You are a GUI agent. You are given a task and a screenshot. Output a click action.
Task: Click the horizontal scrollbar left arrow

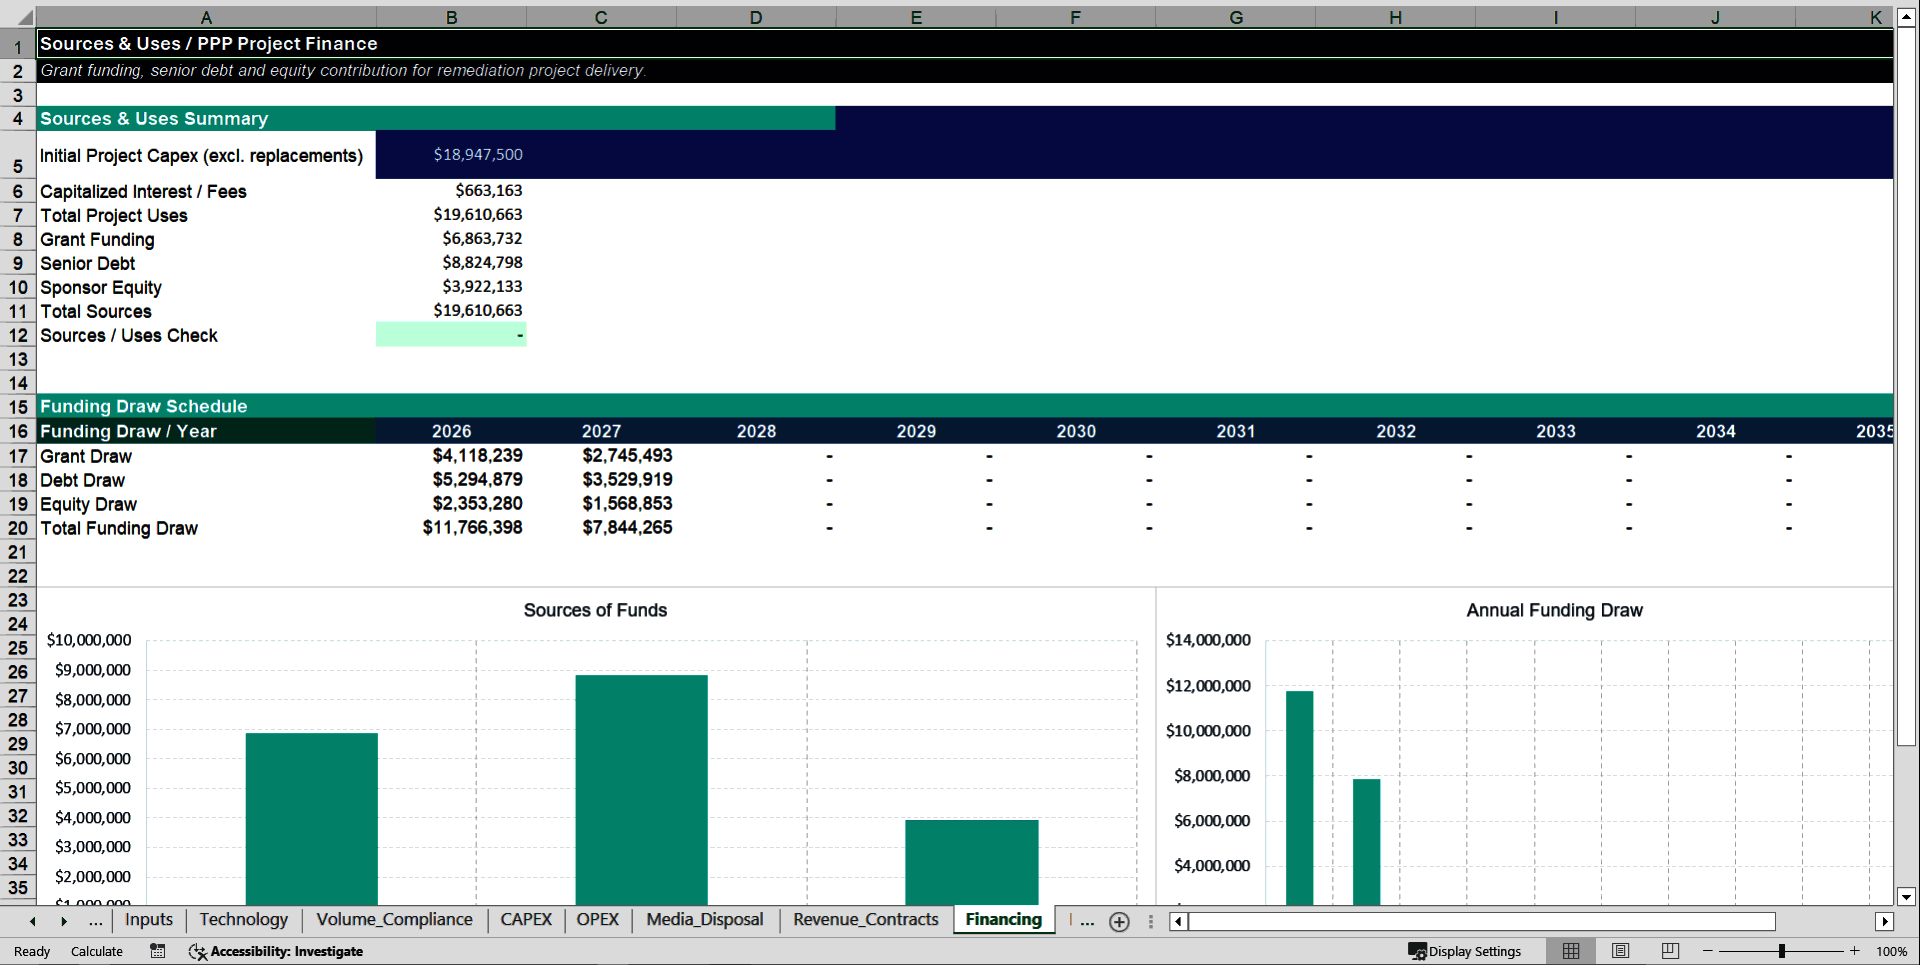click(x=1179, y=922)
